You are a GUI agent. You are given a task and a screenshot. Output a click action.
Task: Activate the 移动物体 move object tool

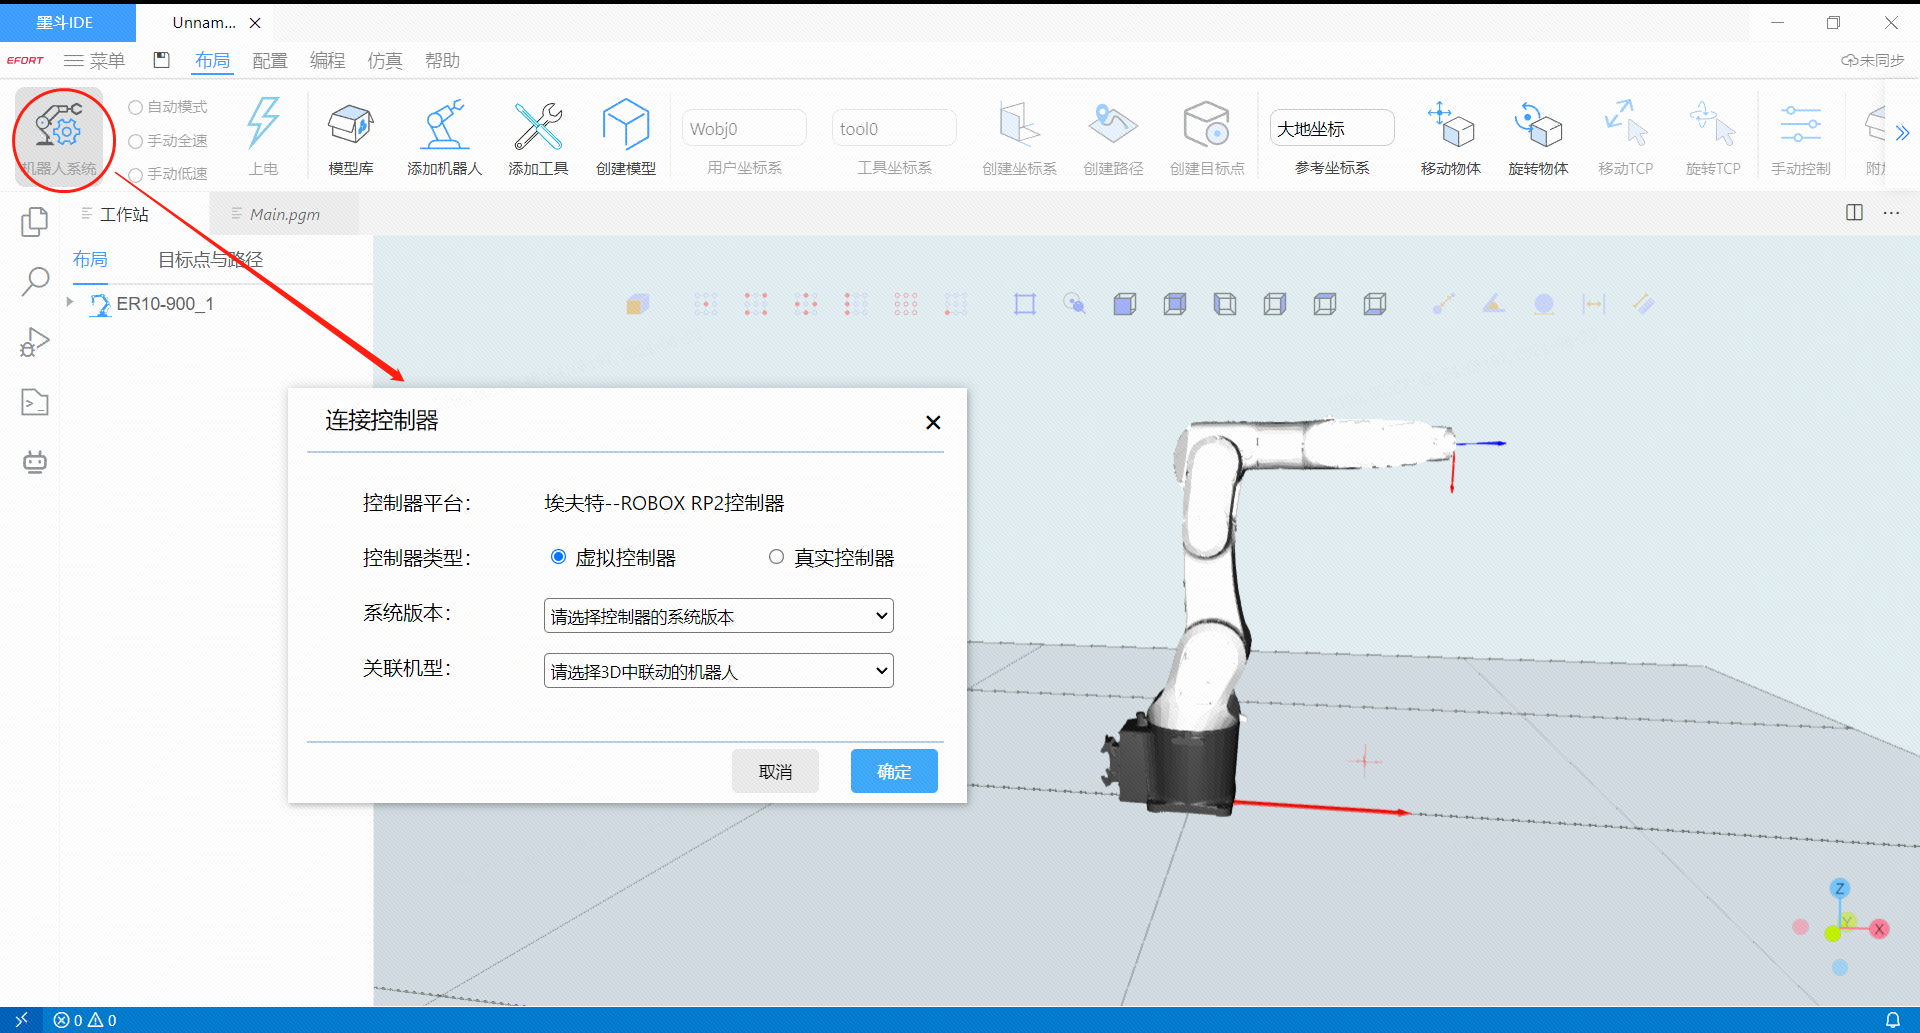point(1450,137)
